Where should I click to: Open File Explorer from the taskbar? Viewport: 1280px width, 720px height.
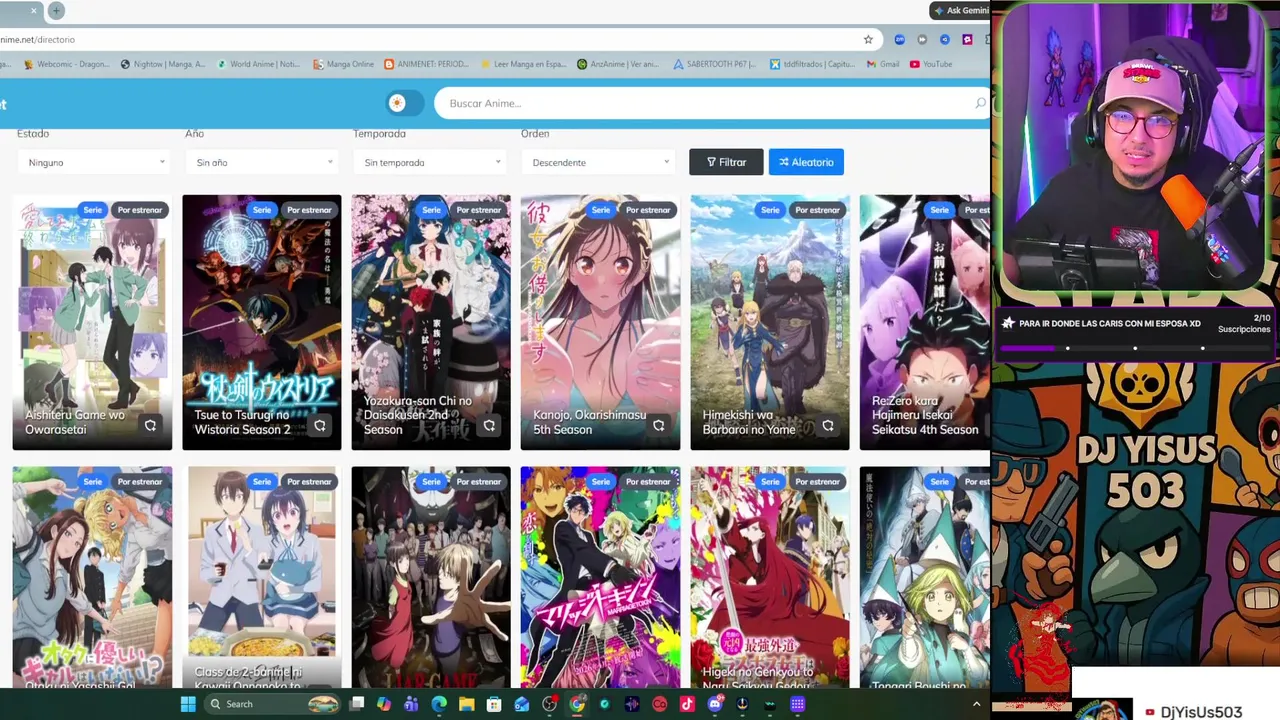click(466, 704)
